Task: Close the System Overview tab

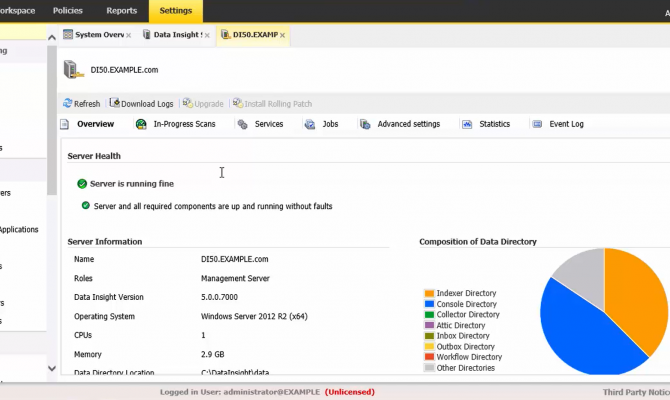Action: [x=128, y=35]
